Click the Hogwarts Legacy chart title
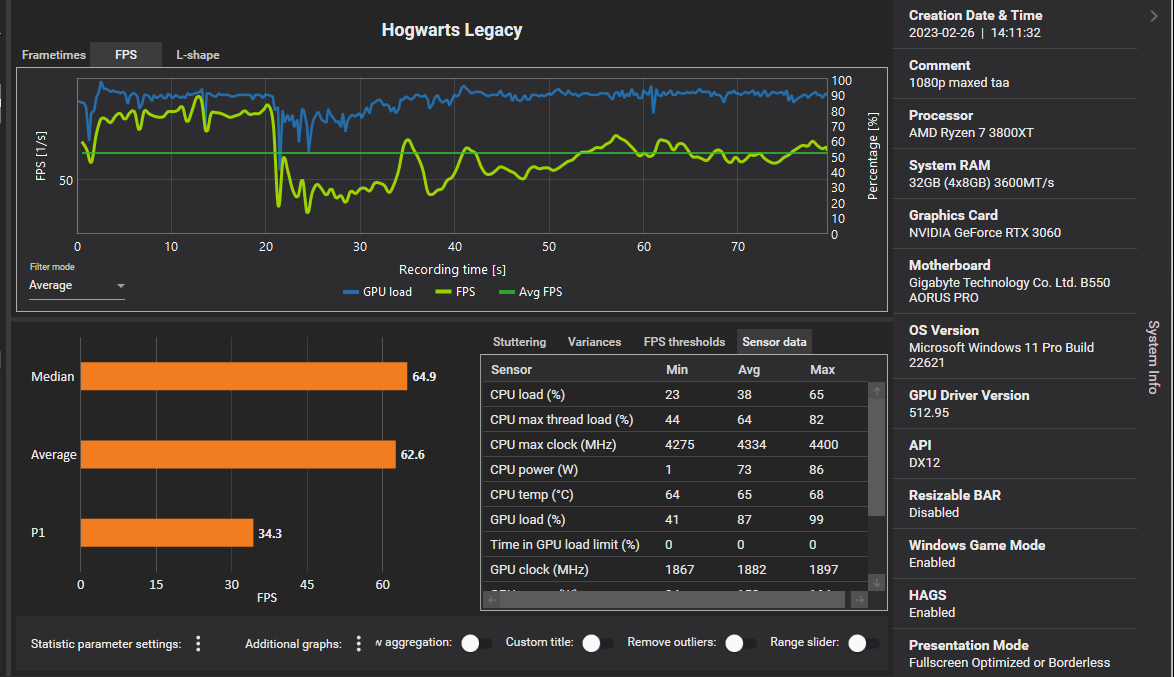The width and height of the screenshot is (1174, 677). coord(451,30)
